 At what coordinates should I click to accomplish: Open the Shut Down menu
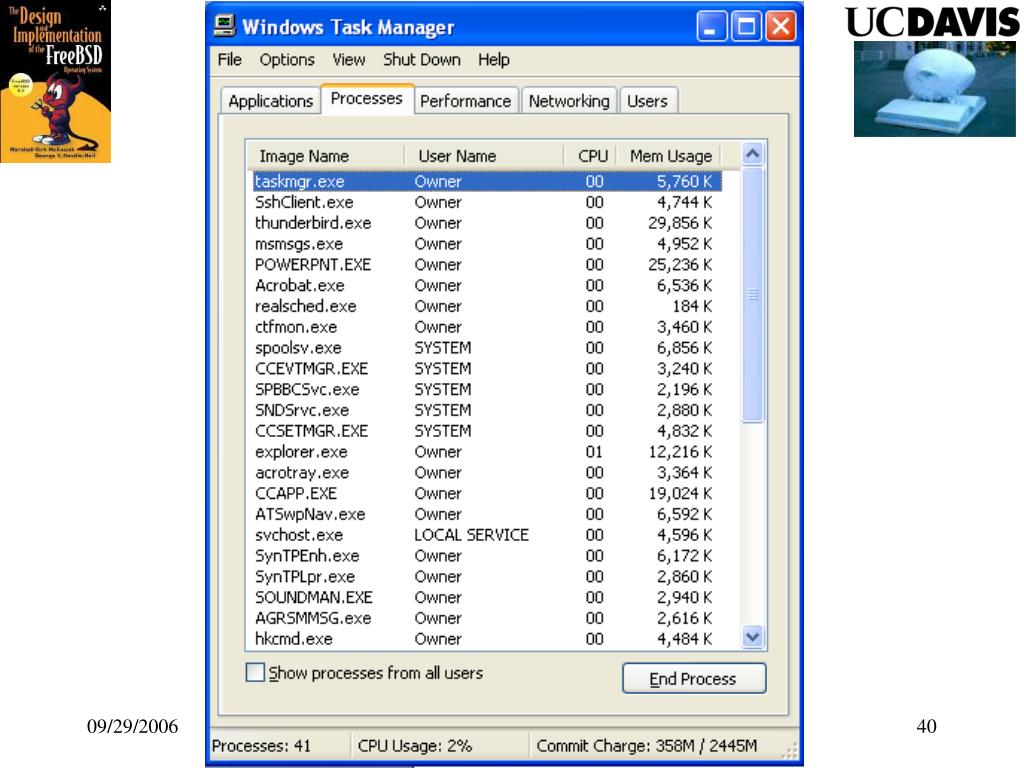pyautogui.click(x=421, y=59)
